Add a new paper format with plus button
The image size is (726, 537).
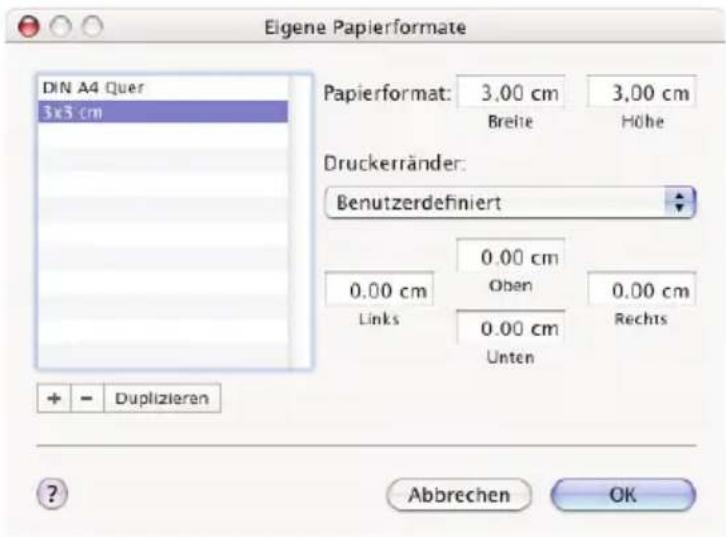(54, 398)
